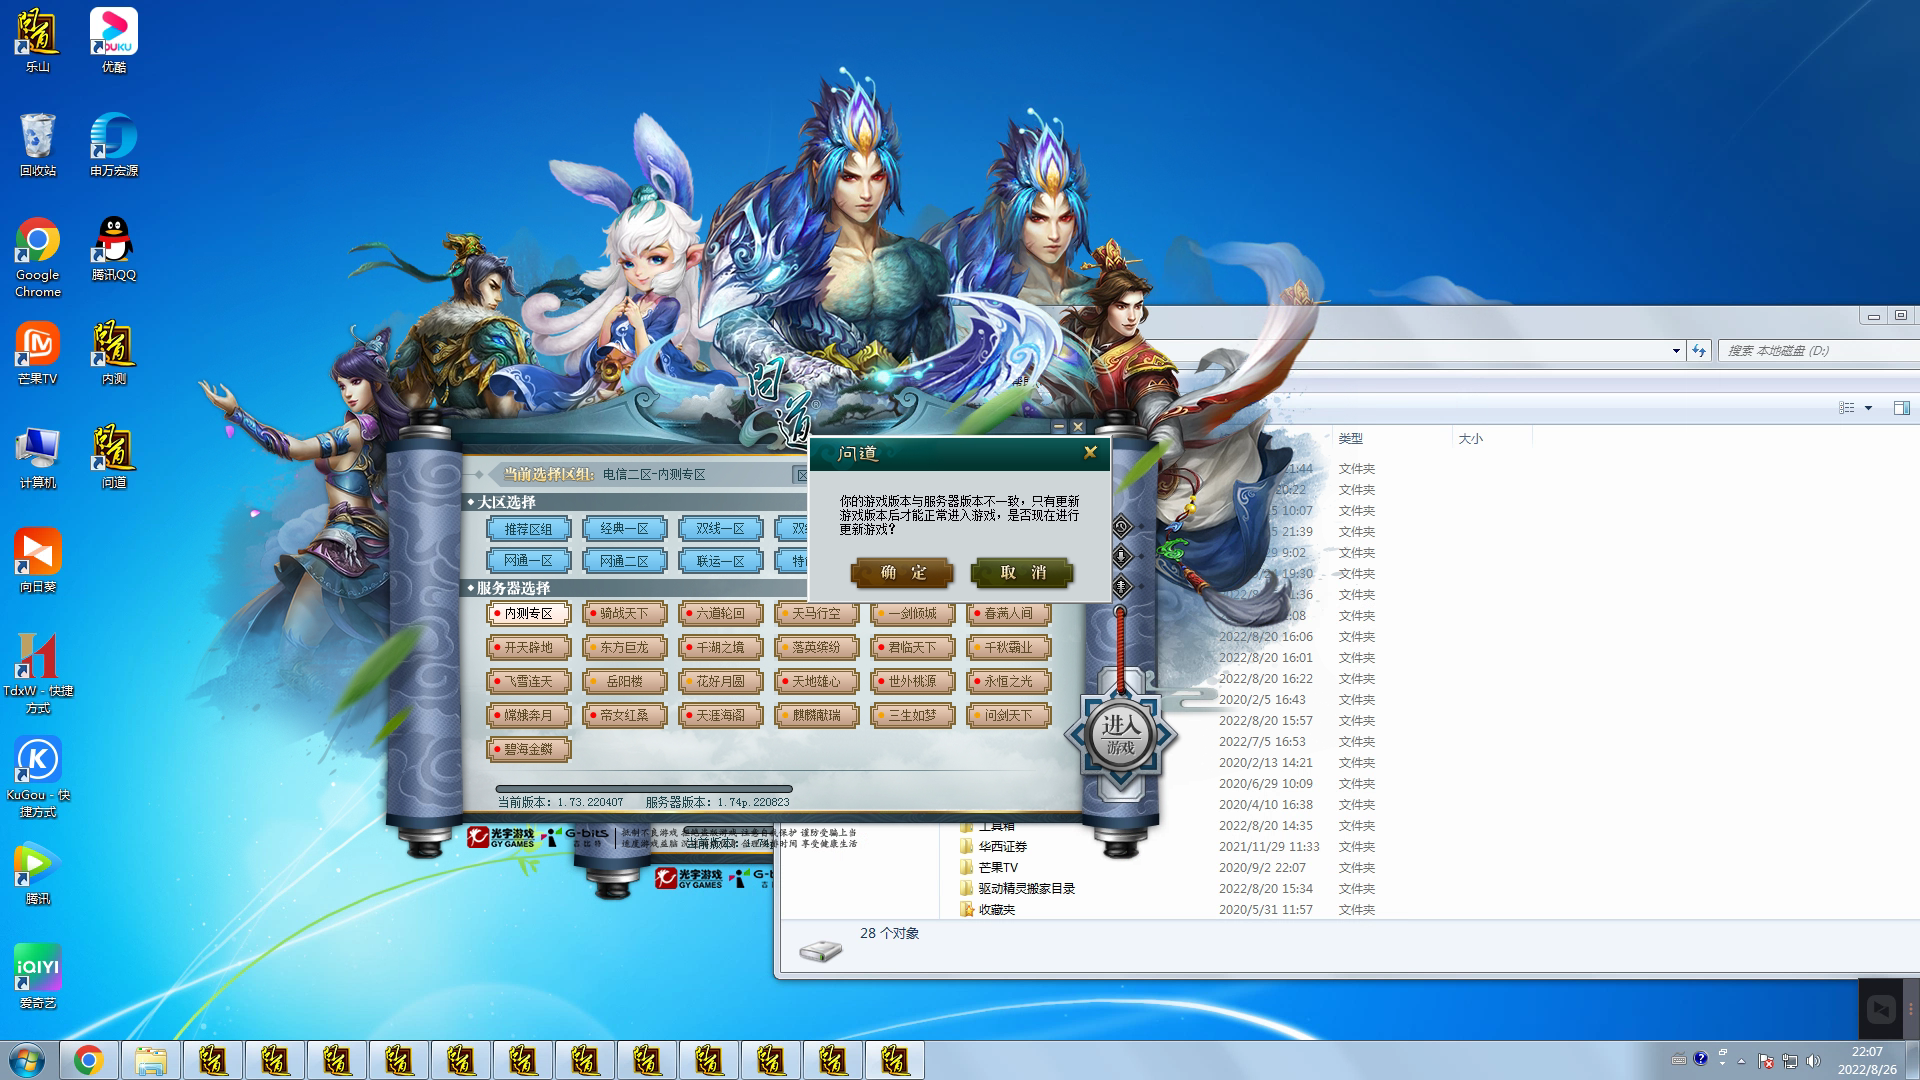Open the 芒果TV desktop shortcut
1920x1080 pixels.
click(x=38, y=353)
